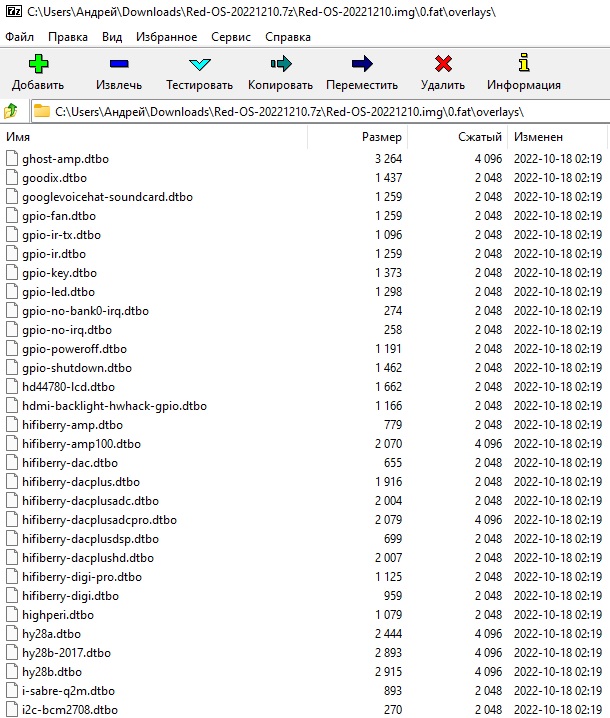Click file icon of hy28a.dtbo
610x718 pixels.
coord(12,634)
